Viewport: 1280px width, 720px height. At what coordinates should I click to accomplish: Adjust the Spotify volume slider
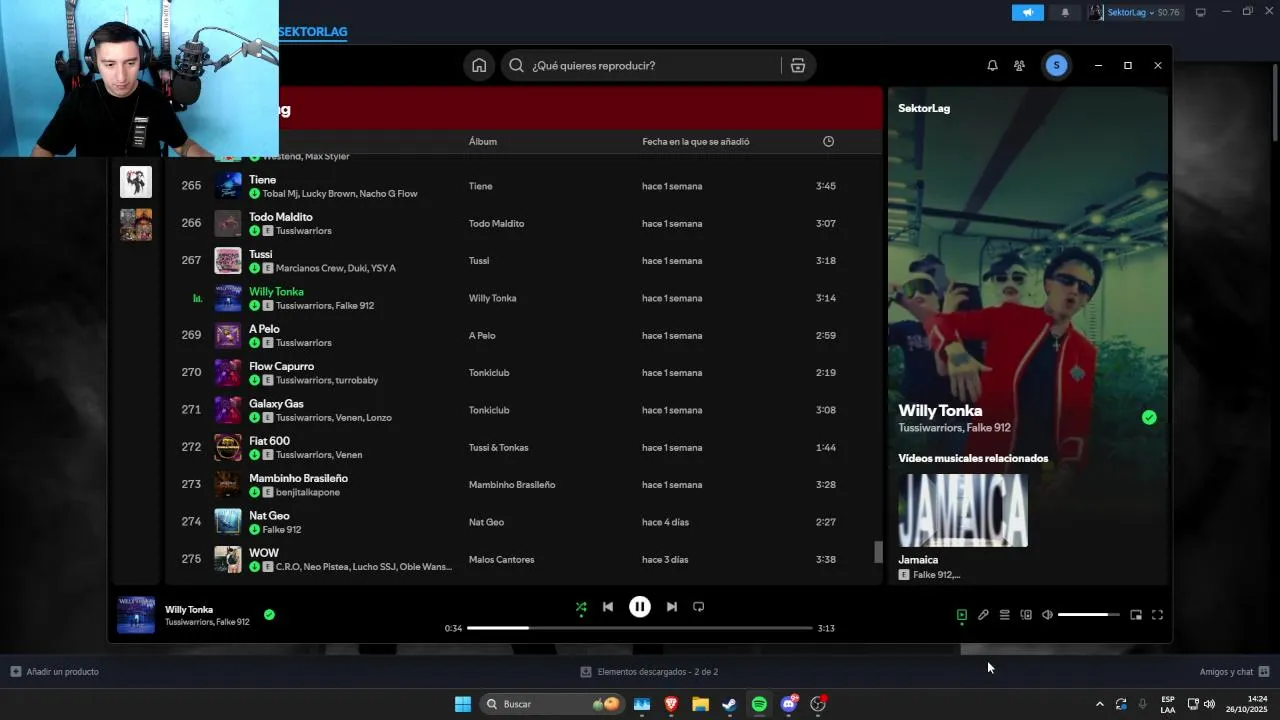point(1089,615)
